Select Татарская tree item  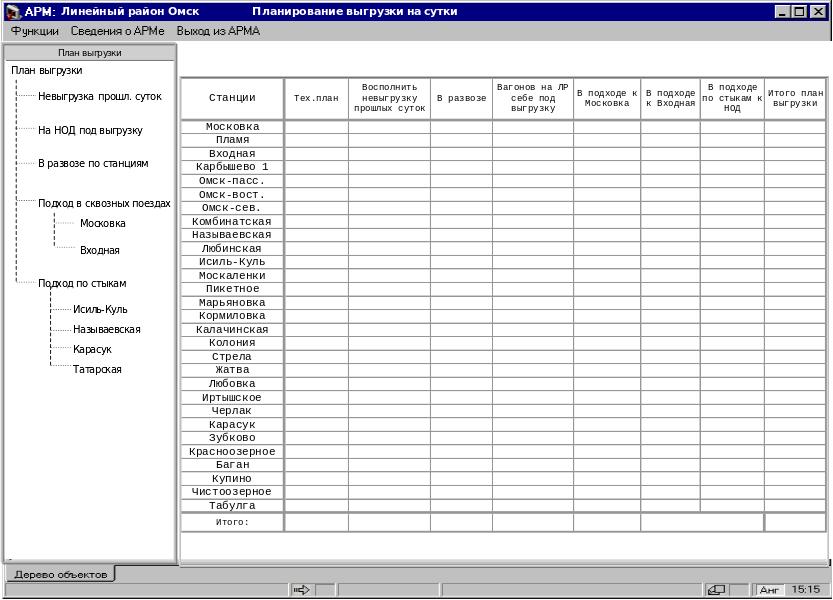tap(97, 369)
